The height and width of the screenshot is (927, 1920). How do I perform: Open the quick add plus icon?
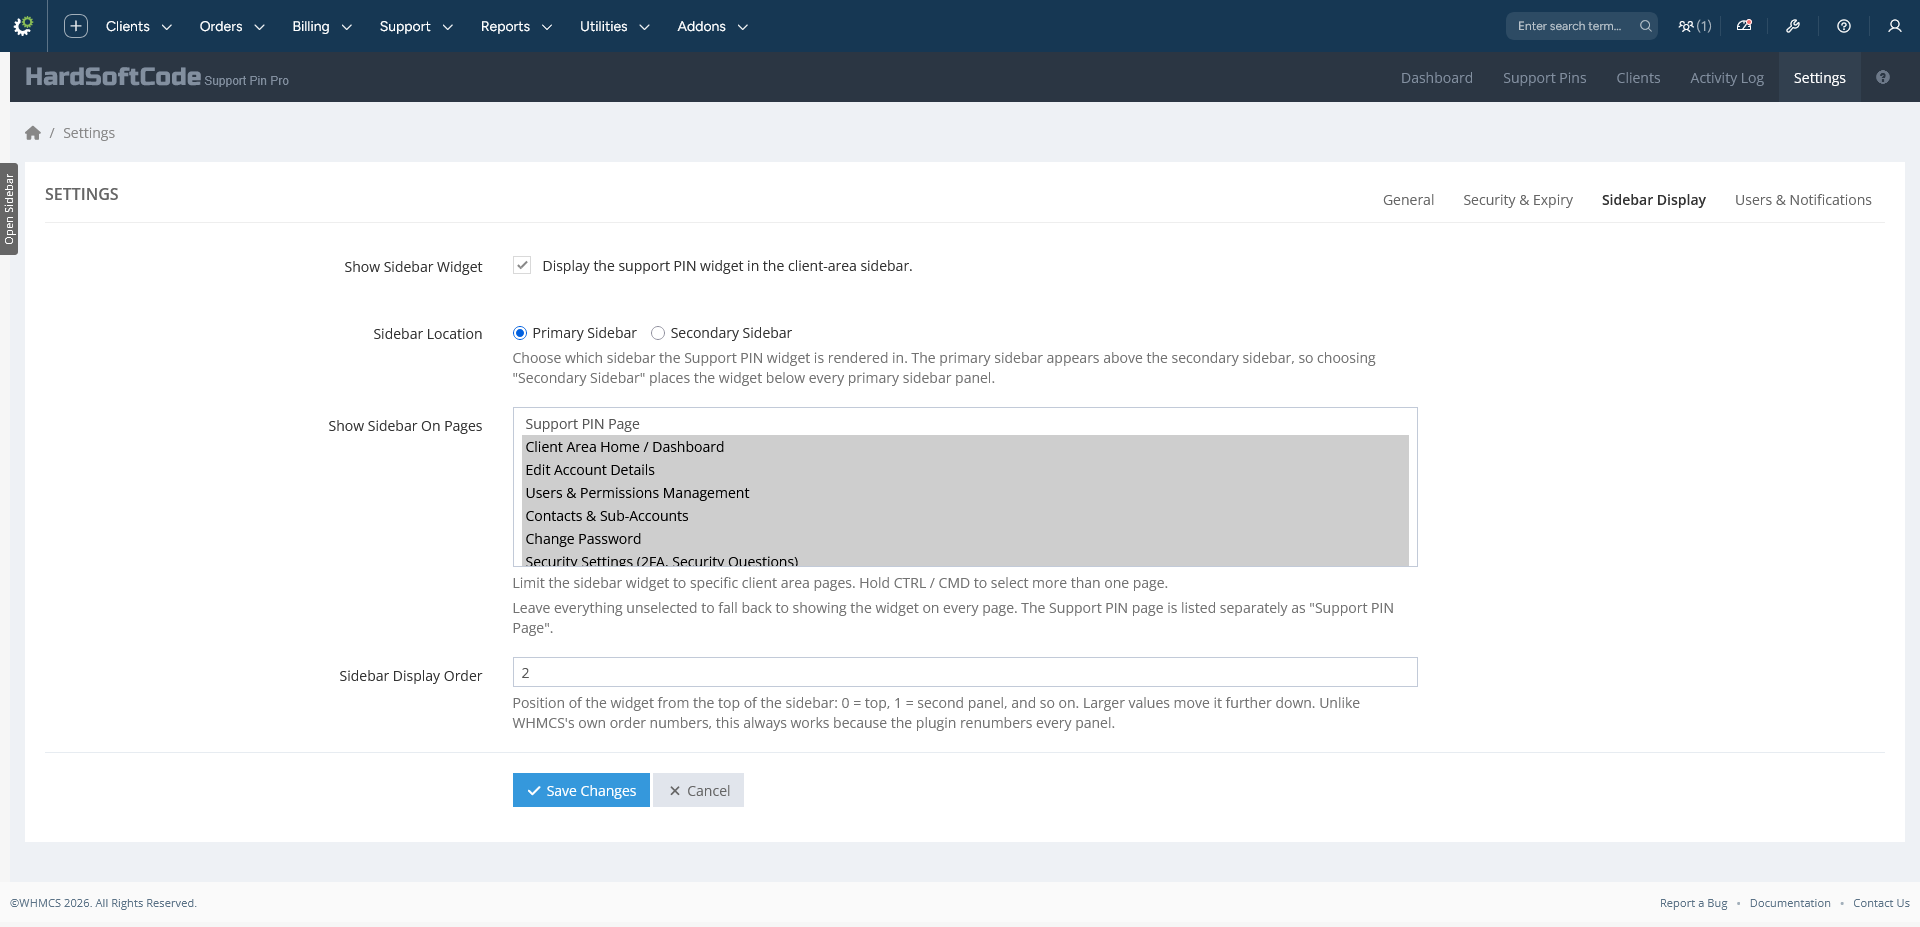pos(76,26)
